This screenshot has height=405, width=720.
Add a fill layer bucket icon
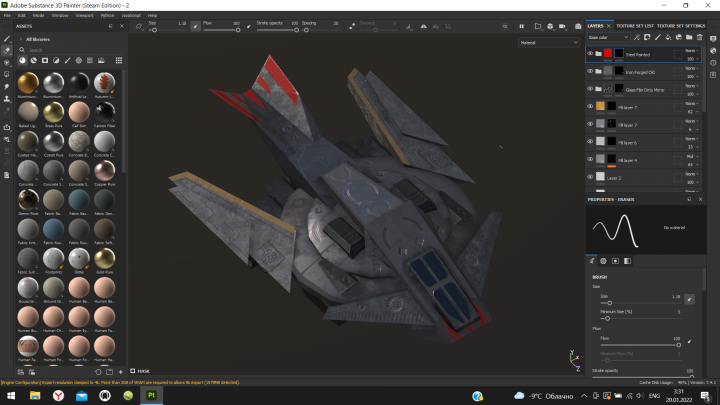pyautogui.click(x=668, y=37)
